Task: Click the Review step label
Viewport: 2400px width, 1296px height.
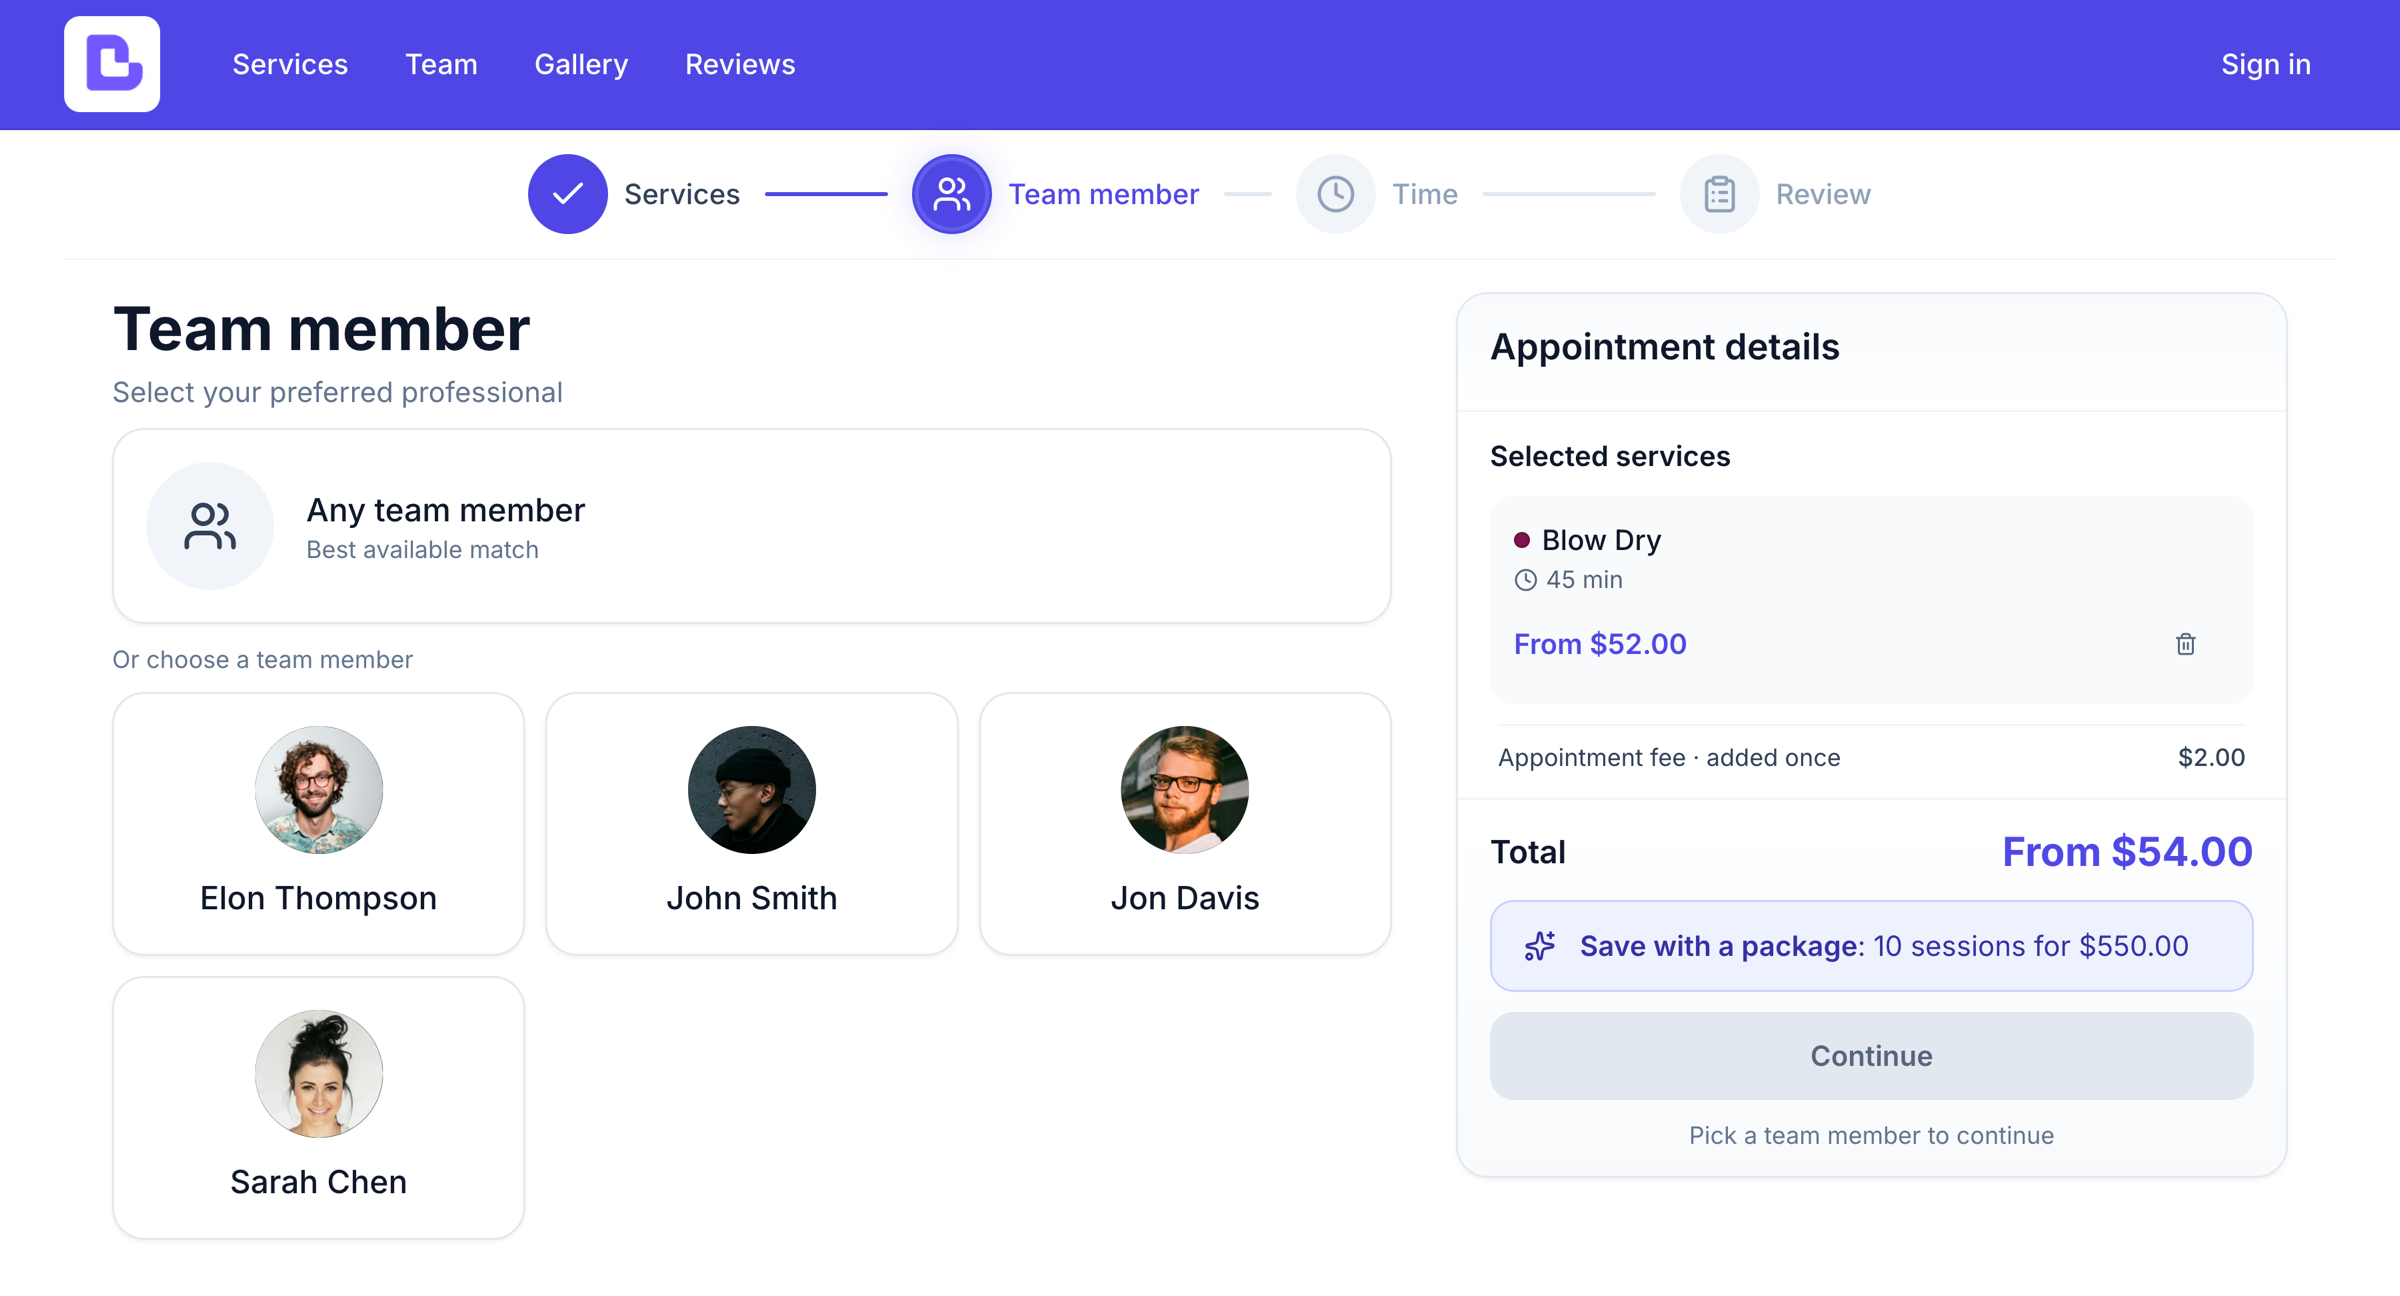Action: point(1823,194)
